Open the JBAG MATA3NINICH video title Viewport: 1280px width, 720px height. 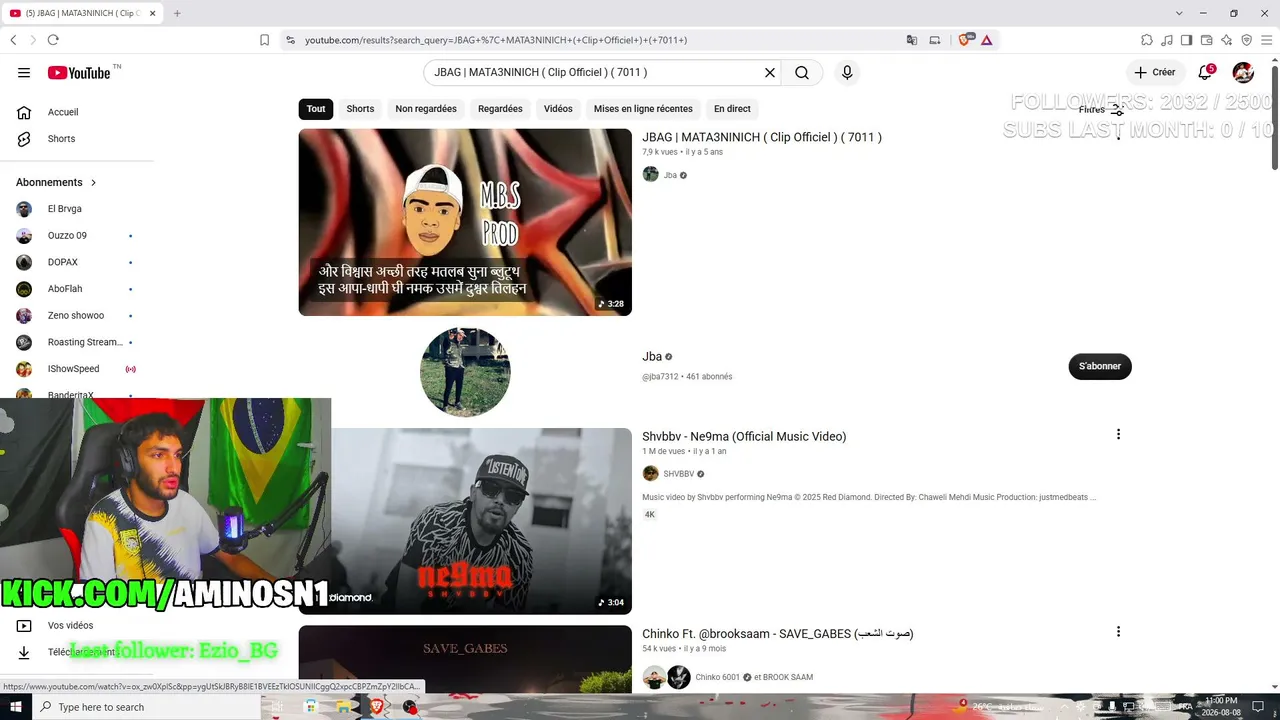[x=762, y=137]
